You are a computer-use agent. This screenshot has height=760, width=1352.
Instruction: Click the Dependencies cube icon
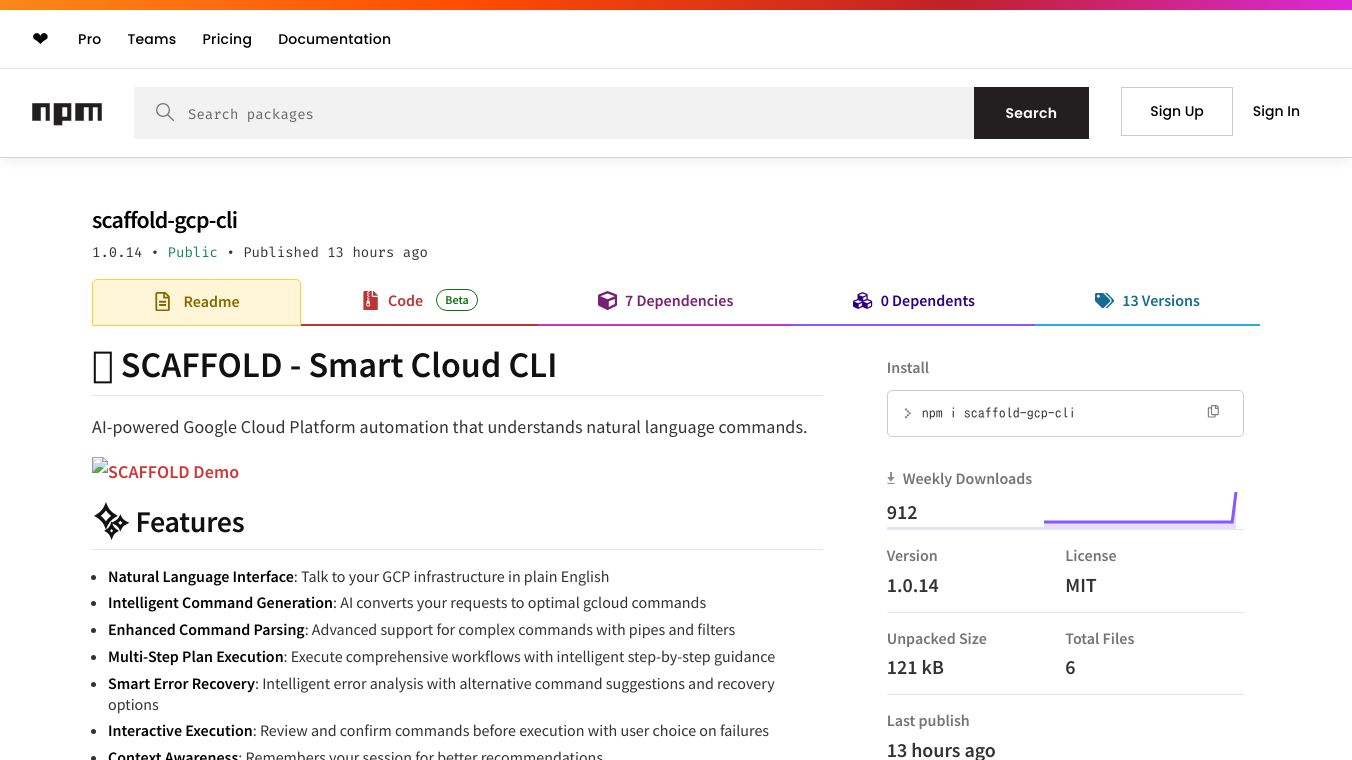607,300
